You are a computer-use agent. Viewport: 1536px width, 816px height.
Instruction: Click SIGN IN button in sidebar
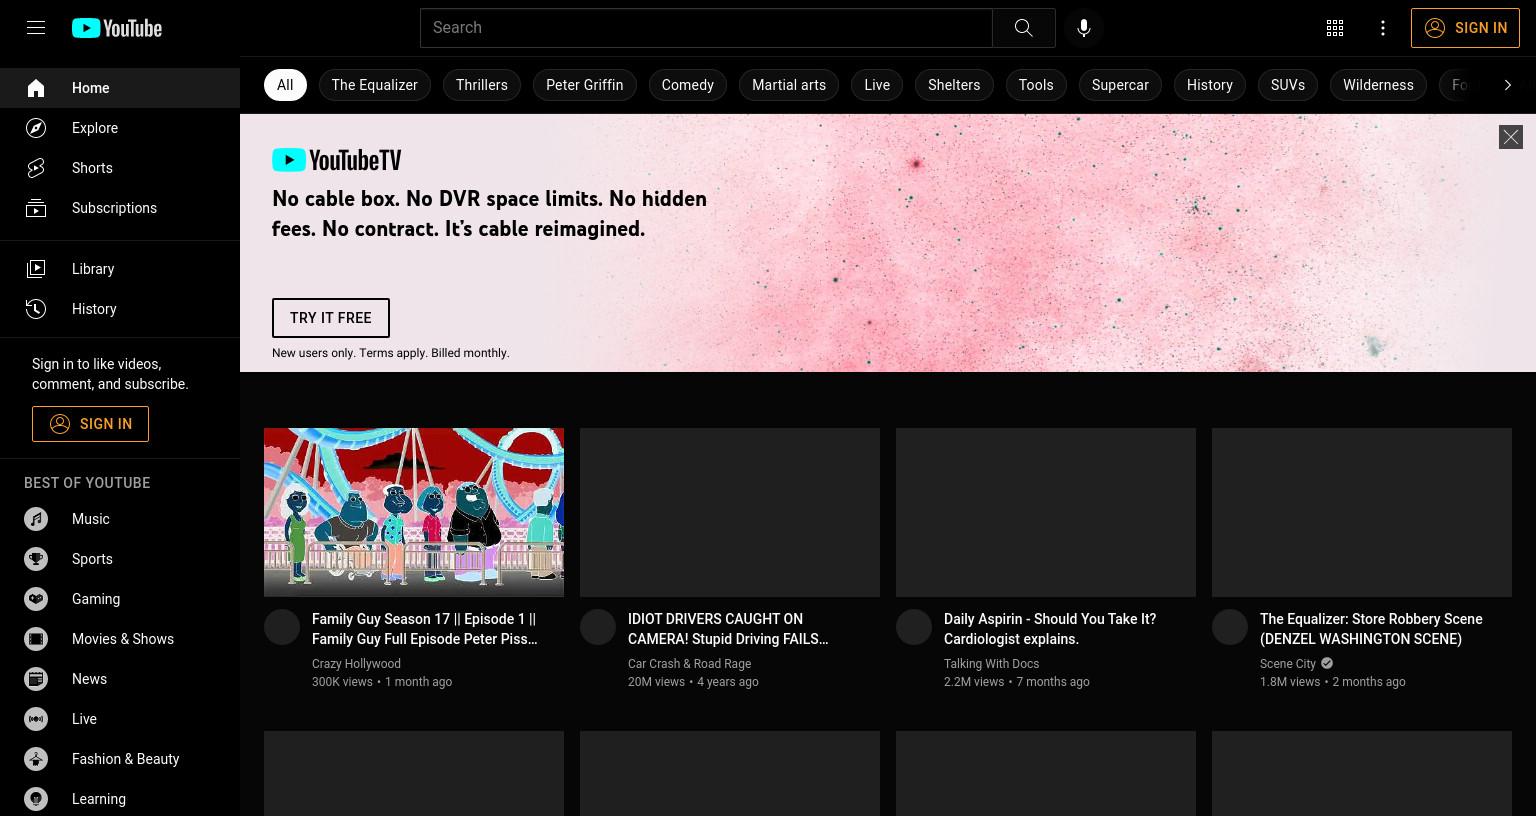click(x=90, y=424)
